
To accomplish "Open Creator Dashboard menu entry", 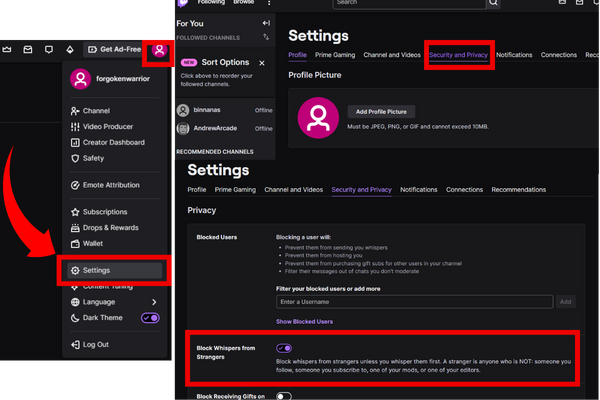I will click(x=114, y=142).
